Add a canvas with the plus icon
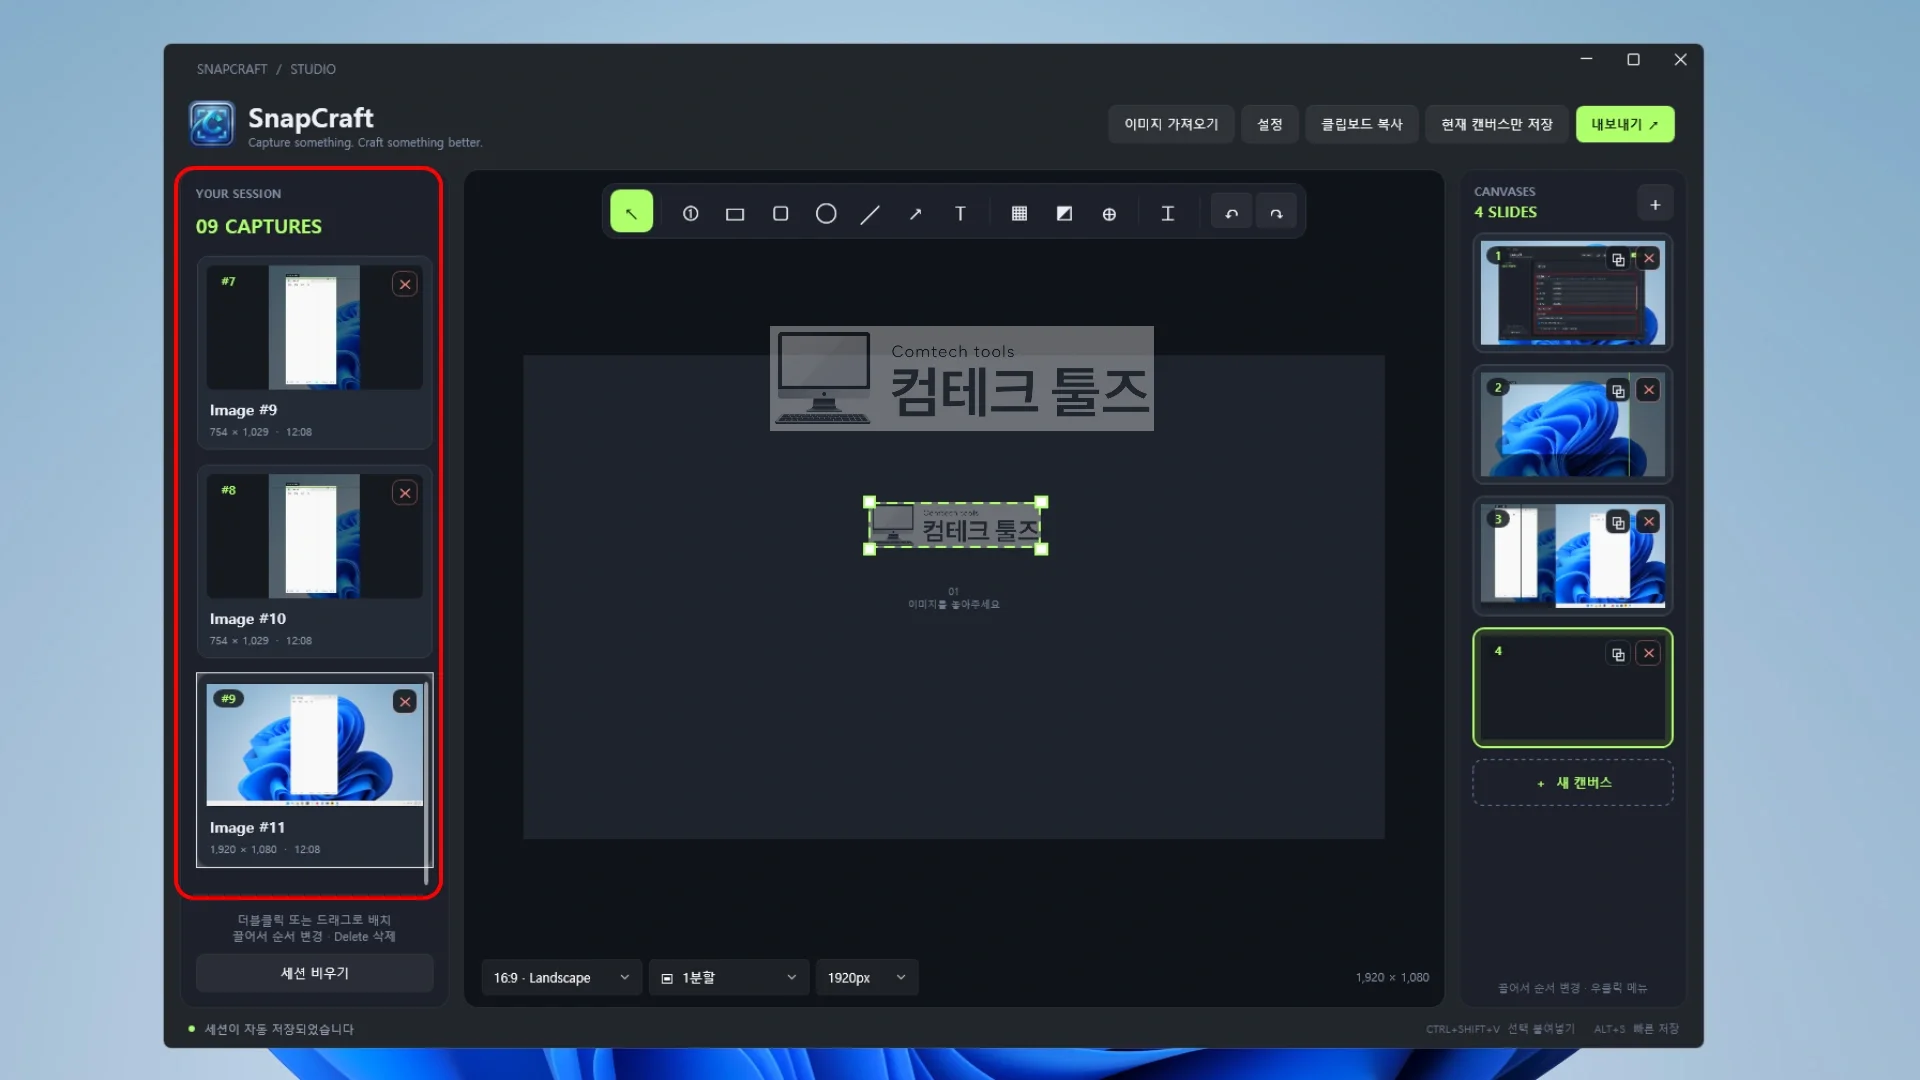1920x1080 pixels. 1655,204
